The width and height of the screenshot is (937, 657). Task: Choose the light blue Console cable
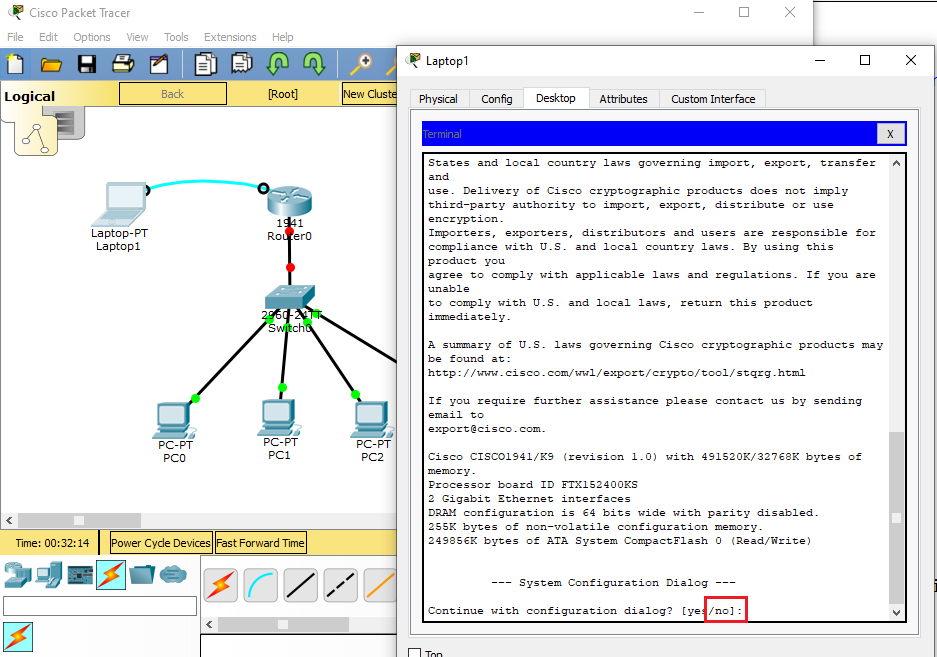click(261, 584)
